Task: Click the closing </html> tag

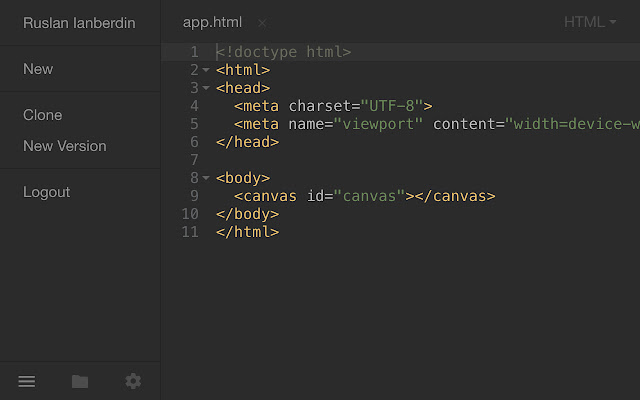Action: click(247, 232)
